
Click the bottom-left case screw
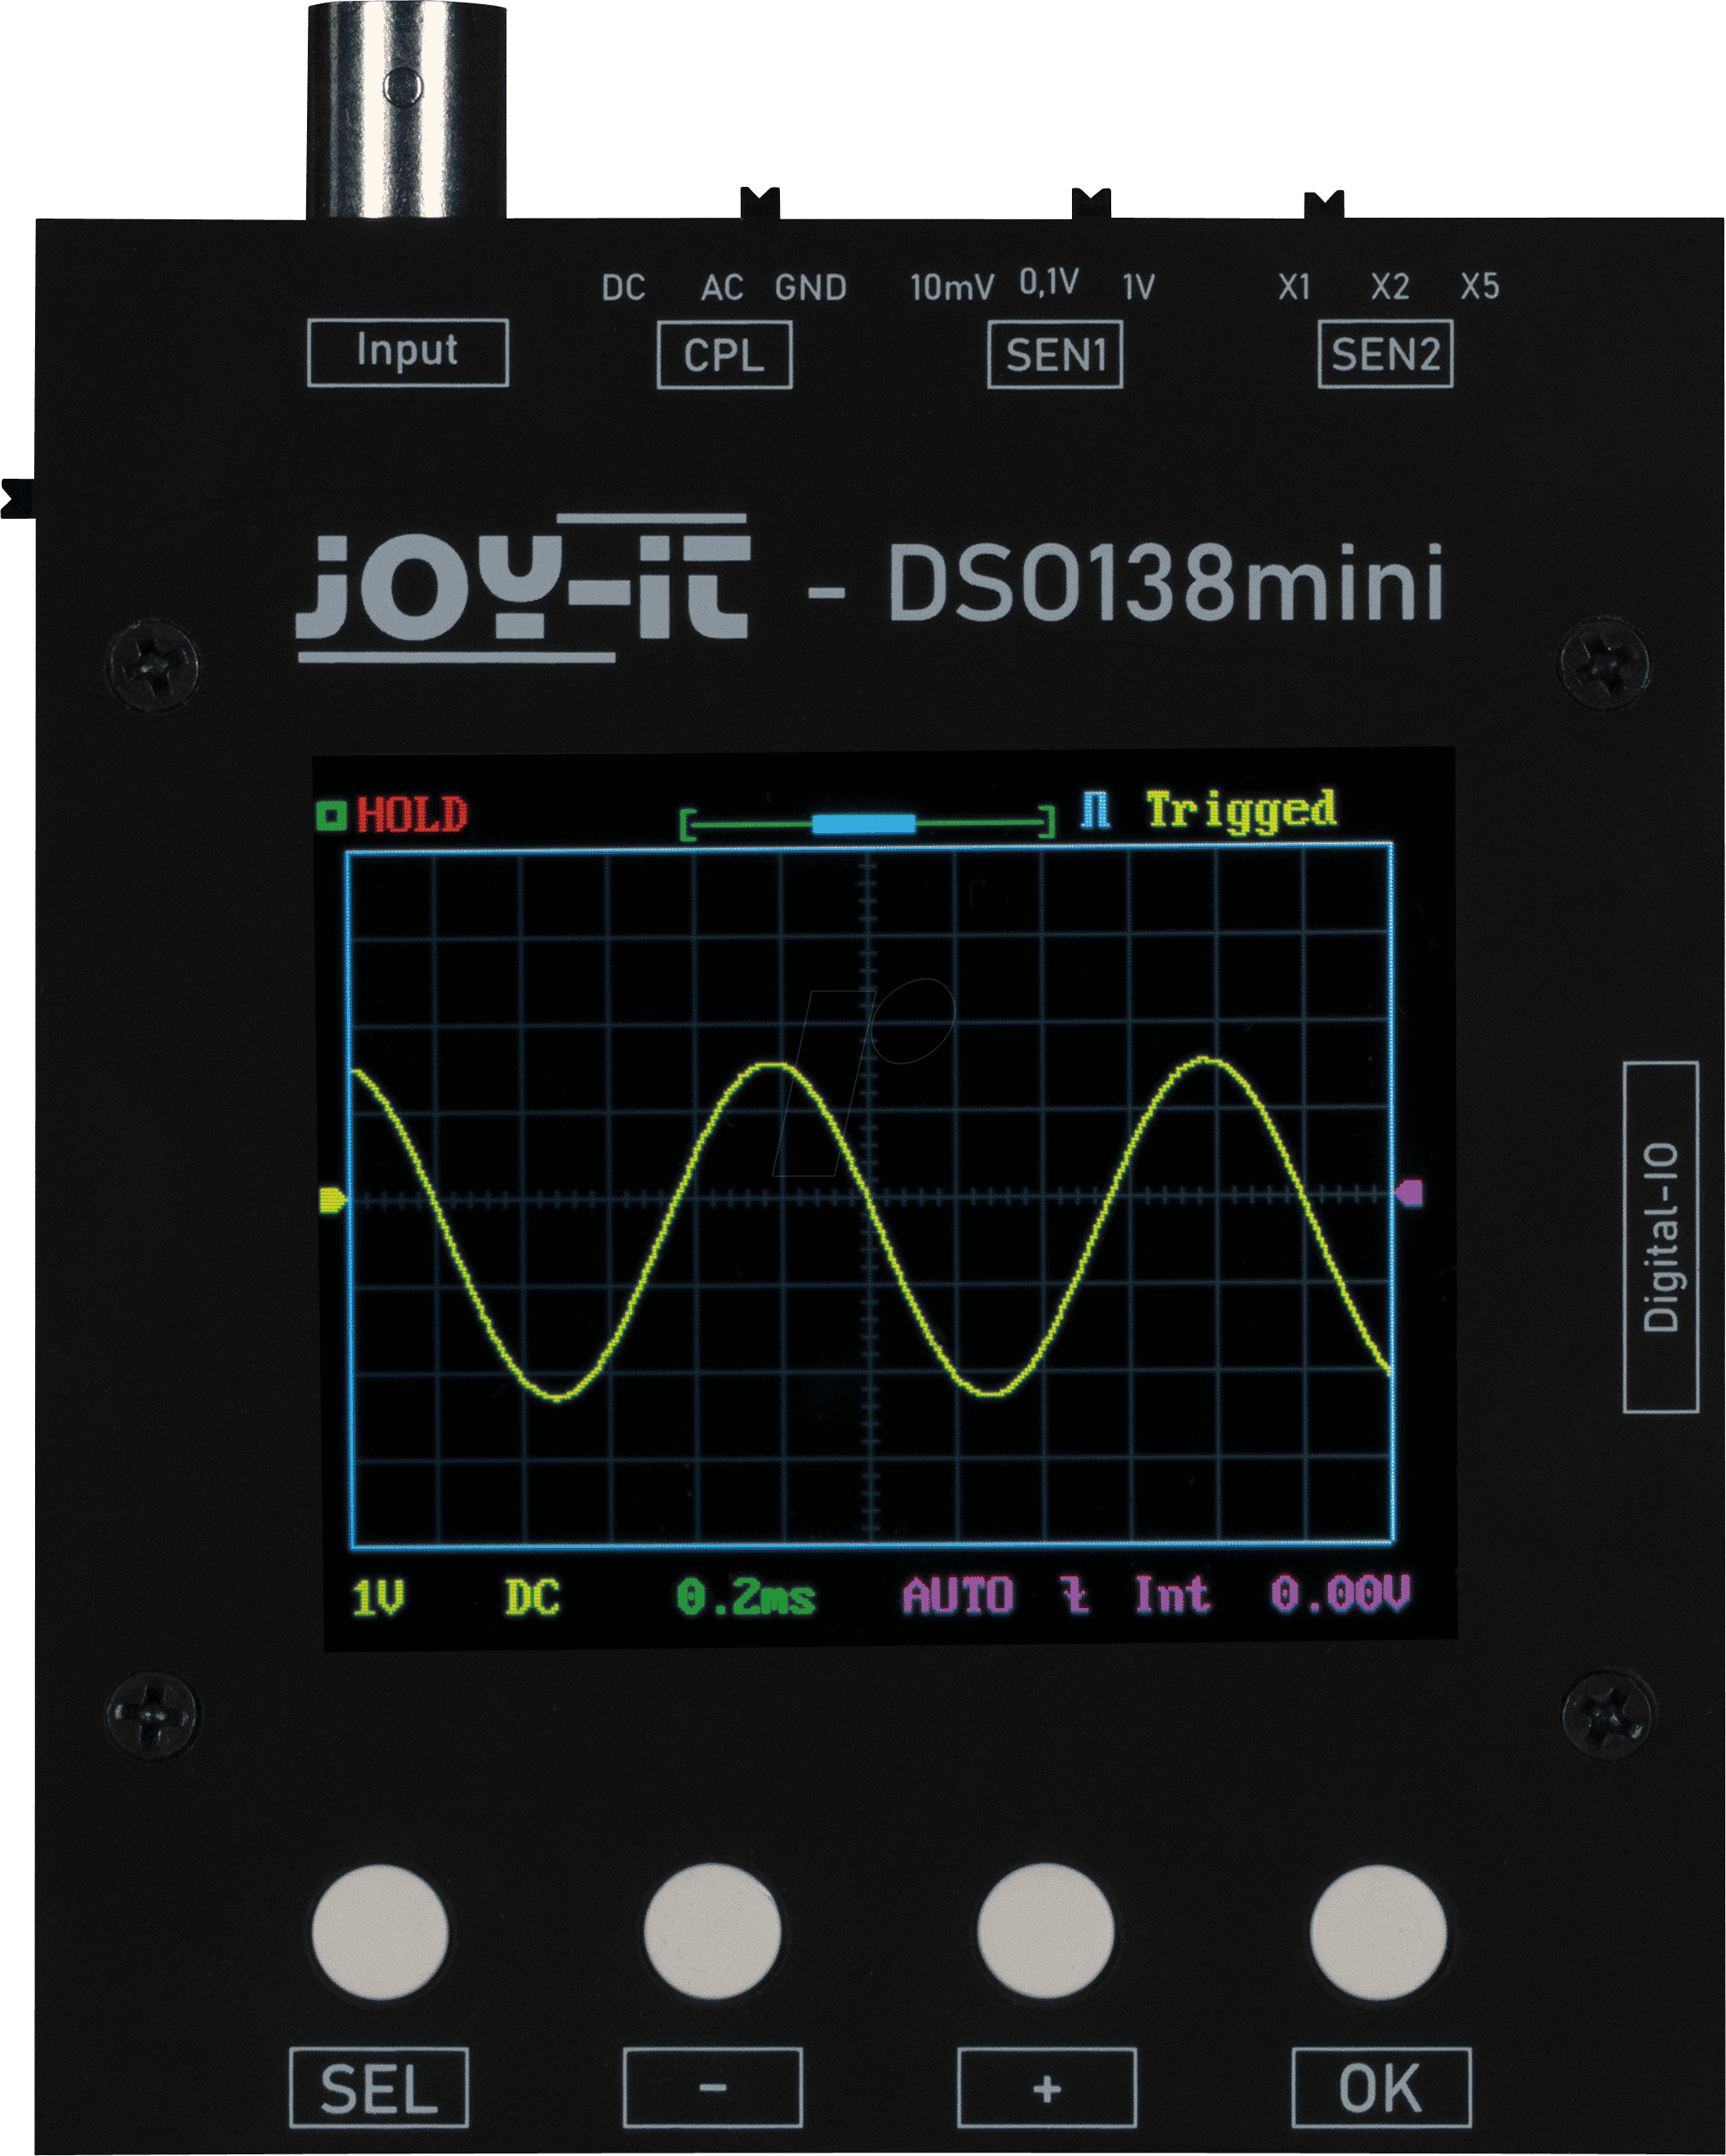[x=153, y=1715]
